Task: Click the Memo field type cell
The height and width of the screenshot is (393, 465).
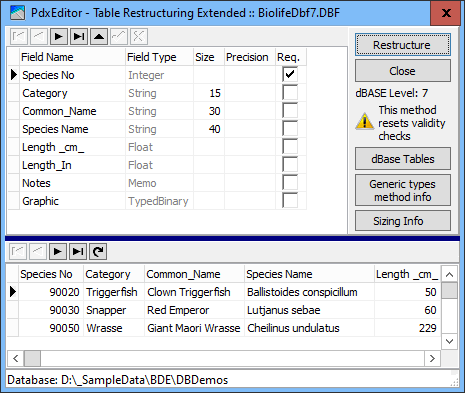Action: pyautogui.click(x=159, y=183)
